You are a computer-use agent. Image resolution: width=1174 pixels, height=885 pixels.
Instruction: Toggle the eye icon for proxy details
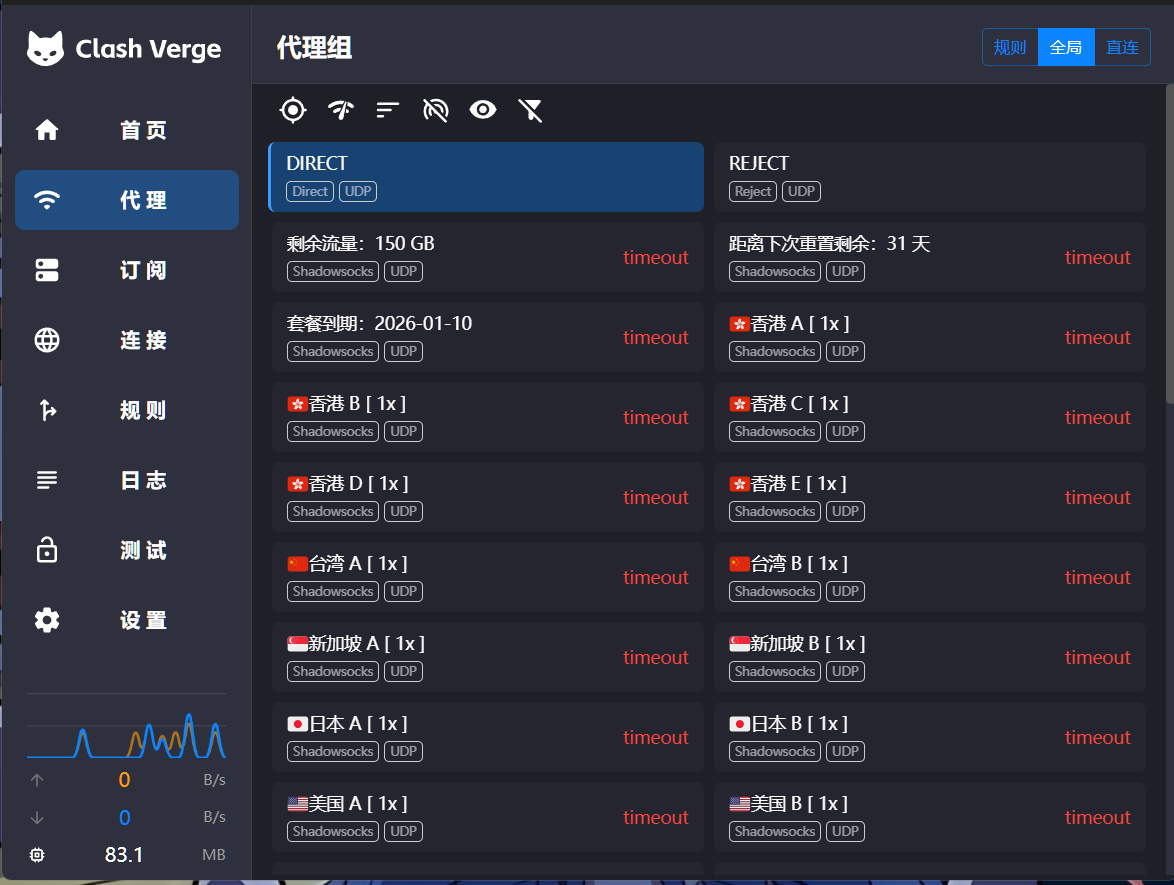(483, 110)
